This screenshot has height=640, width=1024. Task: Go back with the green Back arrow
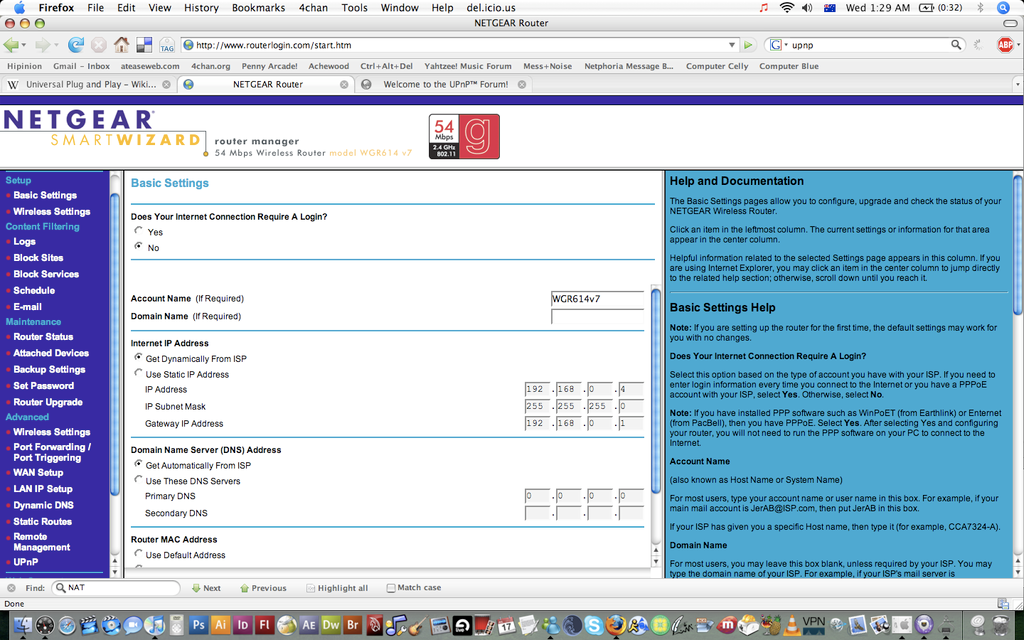click(x=11, y=45)
